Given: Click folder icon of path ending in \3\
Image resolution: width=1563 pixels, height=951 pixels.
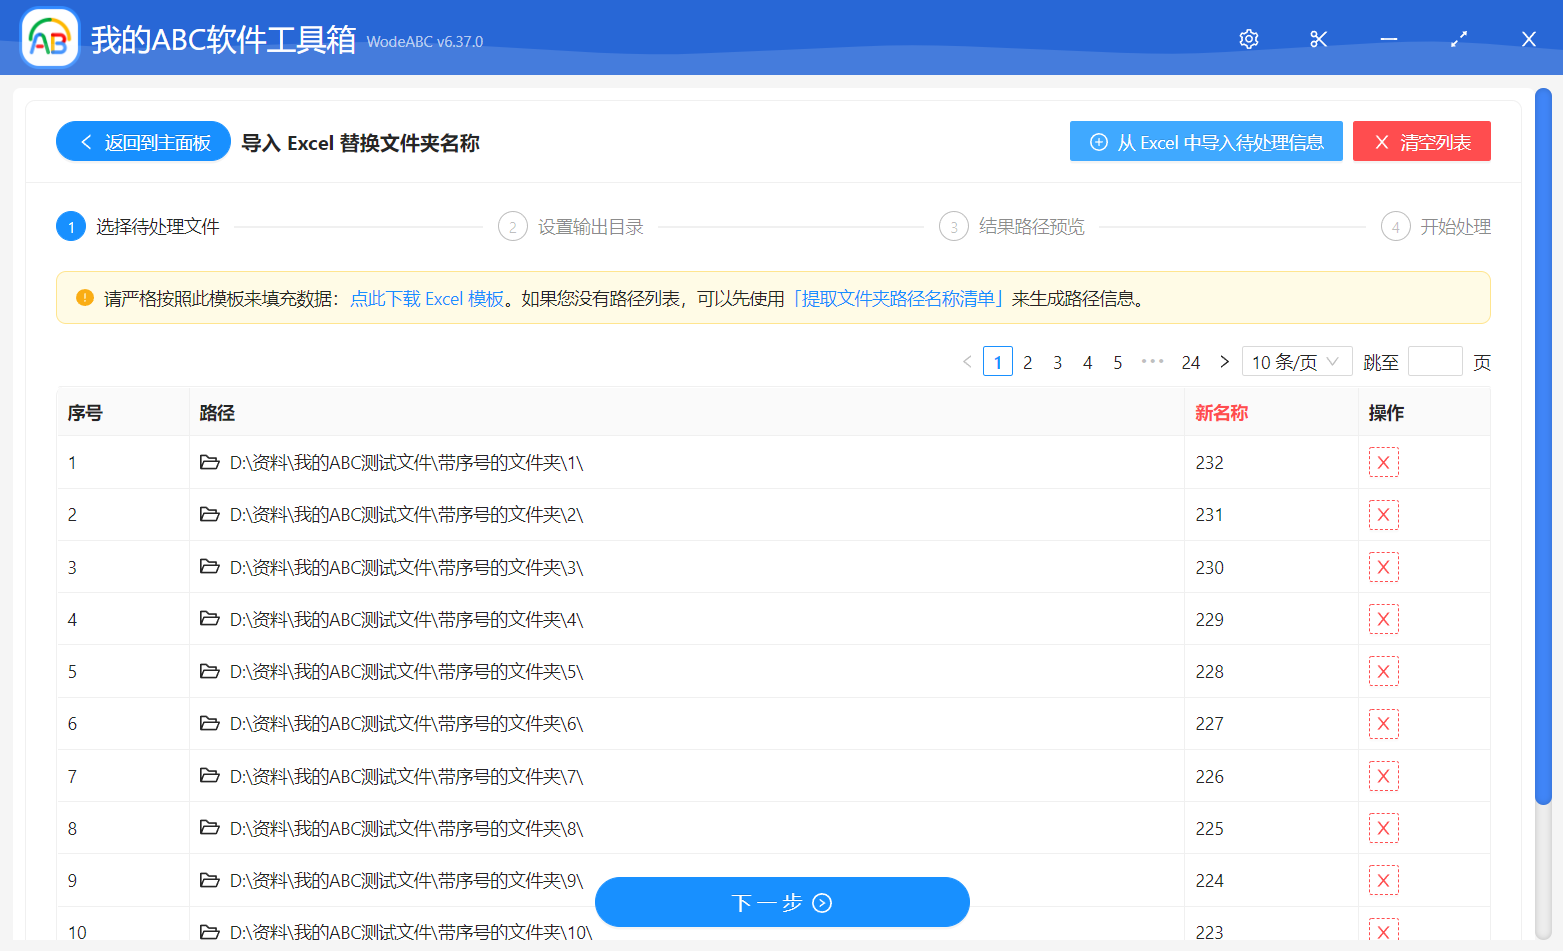Looking at the screenshot, I should point(209,567).
